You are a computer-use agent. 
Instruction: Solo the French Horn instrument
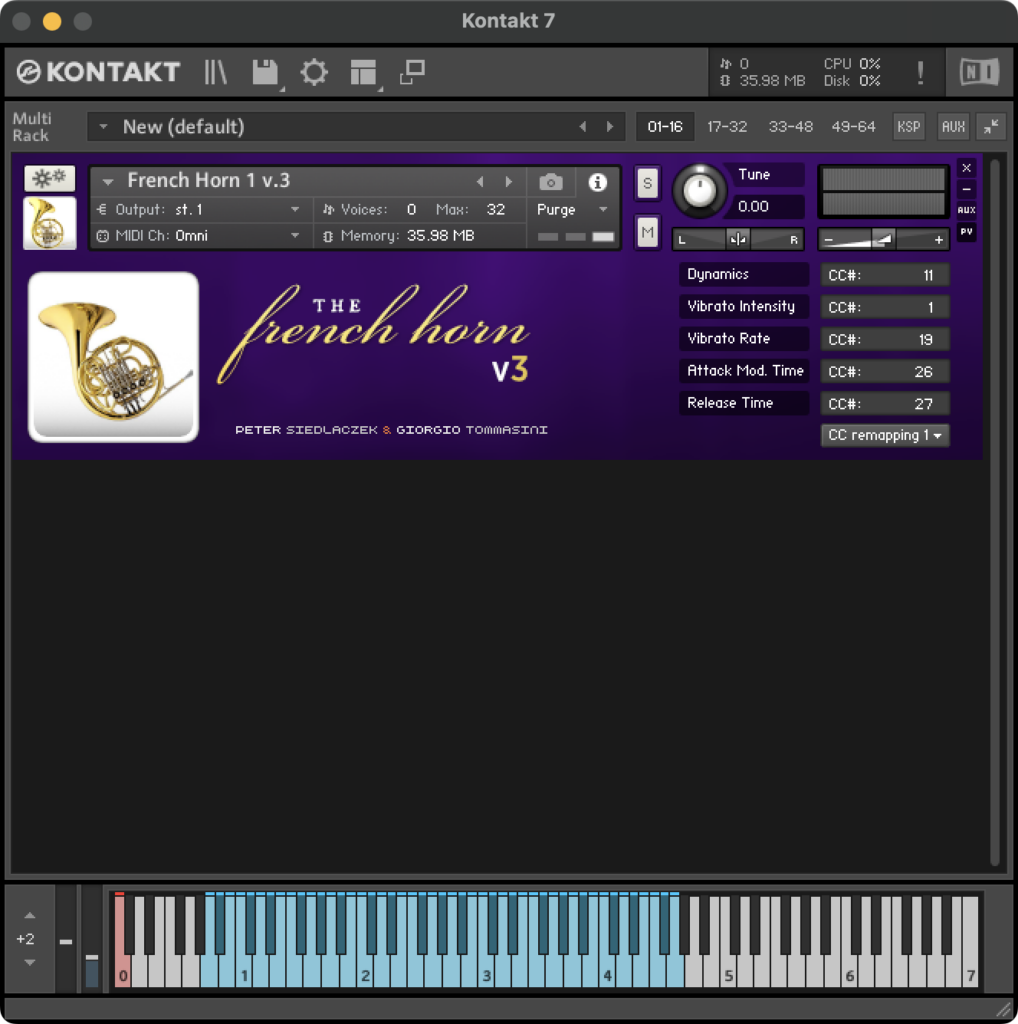click(x=647, y=183)
